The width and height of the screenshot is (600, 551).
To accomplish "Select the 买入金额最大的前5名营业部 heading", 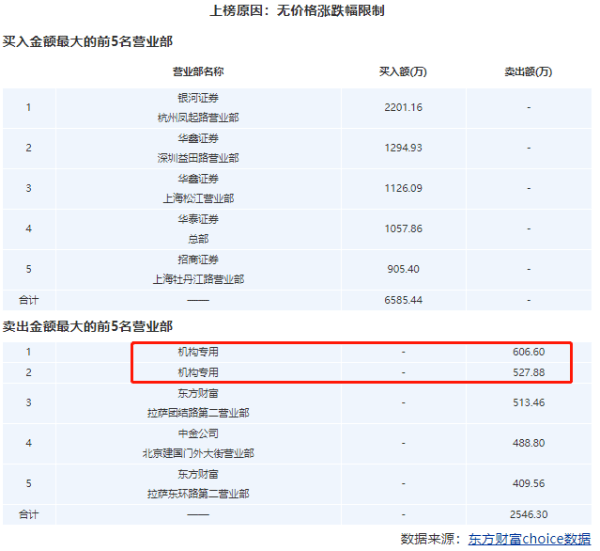I will tap(88, 41).
